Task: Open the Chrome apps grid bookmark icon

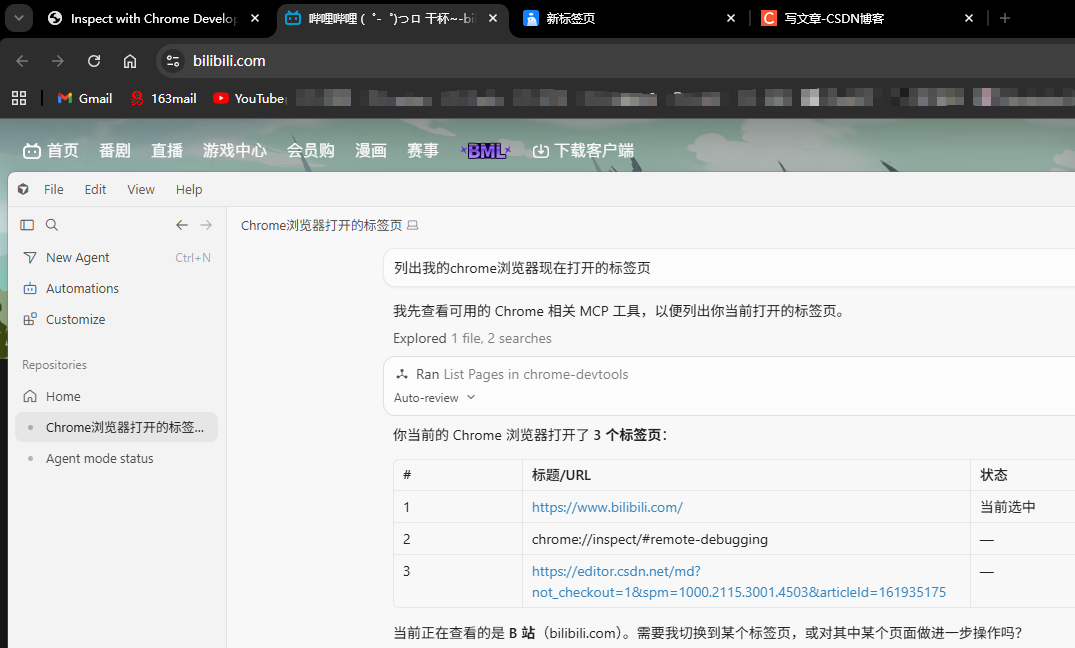Action: tap(19, 98)
